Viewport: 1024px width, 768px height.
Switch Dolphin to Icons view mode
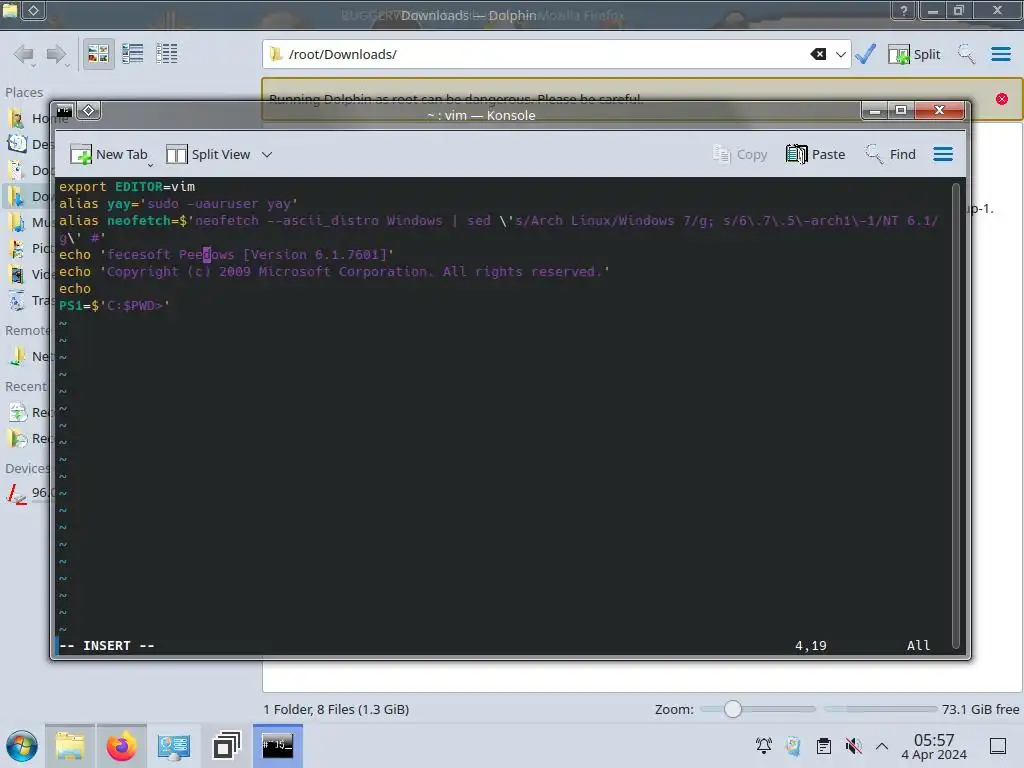(99, 54)
